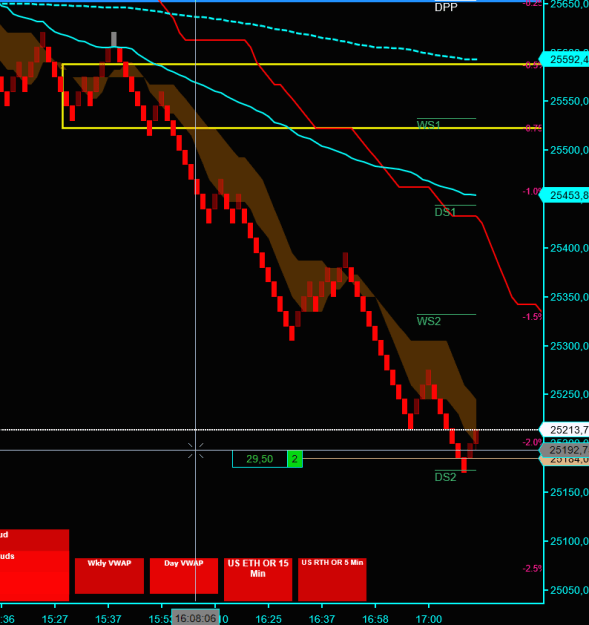
Task: Click the 25592,4 cyan price tag
Action: (564, 59)
